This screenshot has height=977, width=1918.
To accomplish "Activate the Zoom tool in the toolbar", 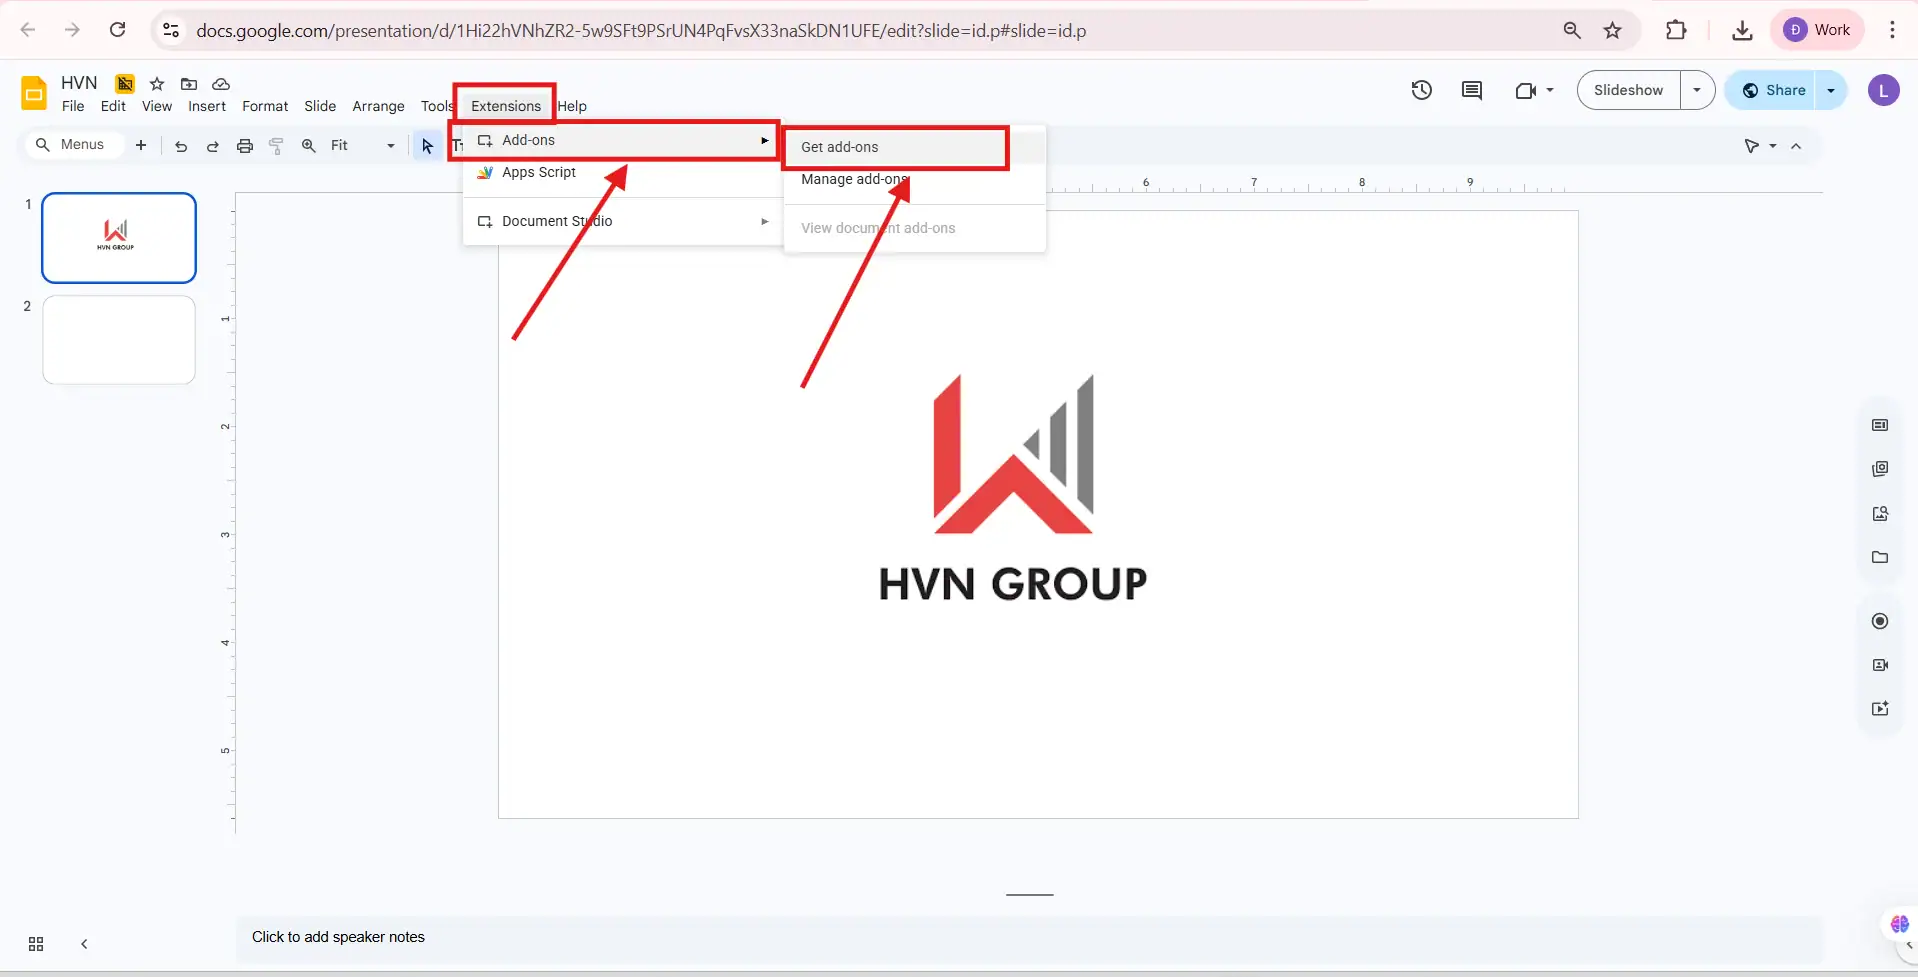I will pyautogui.click(x=309, y=145).
